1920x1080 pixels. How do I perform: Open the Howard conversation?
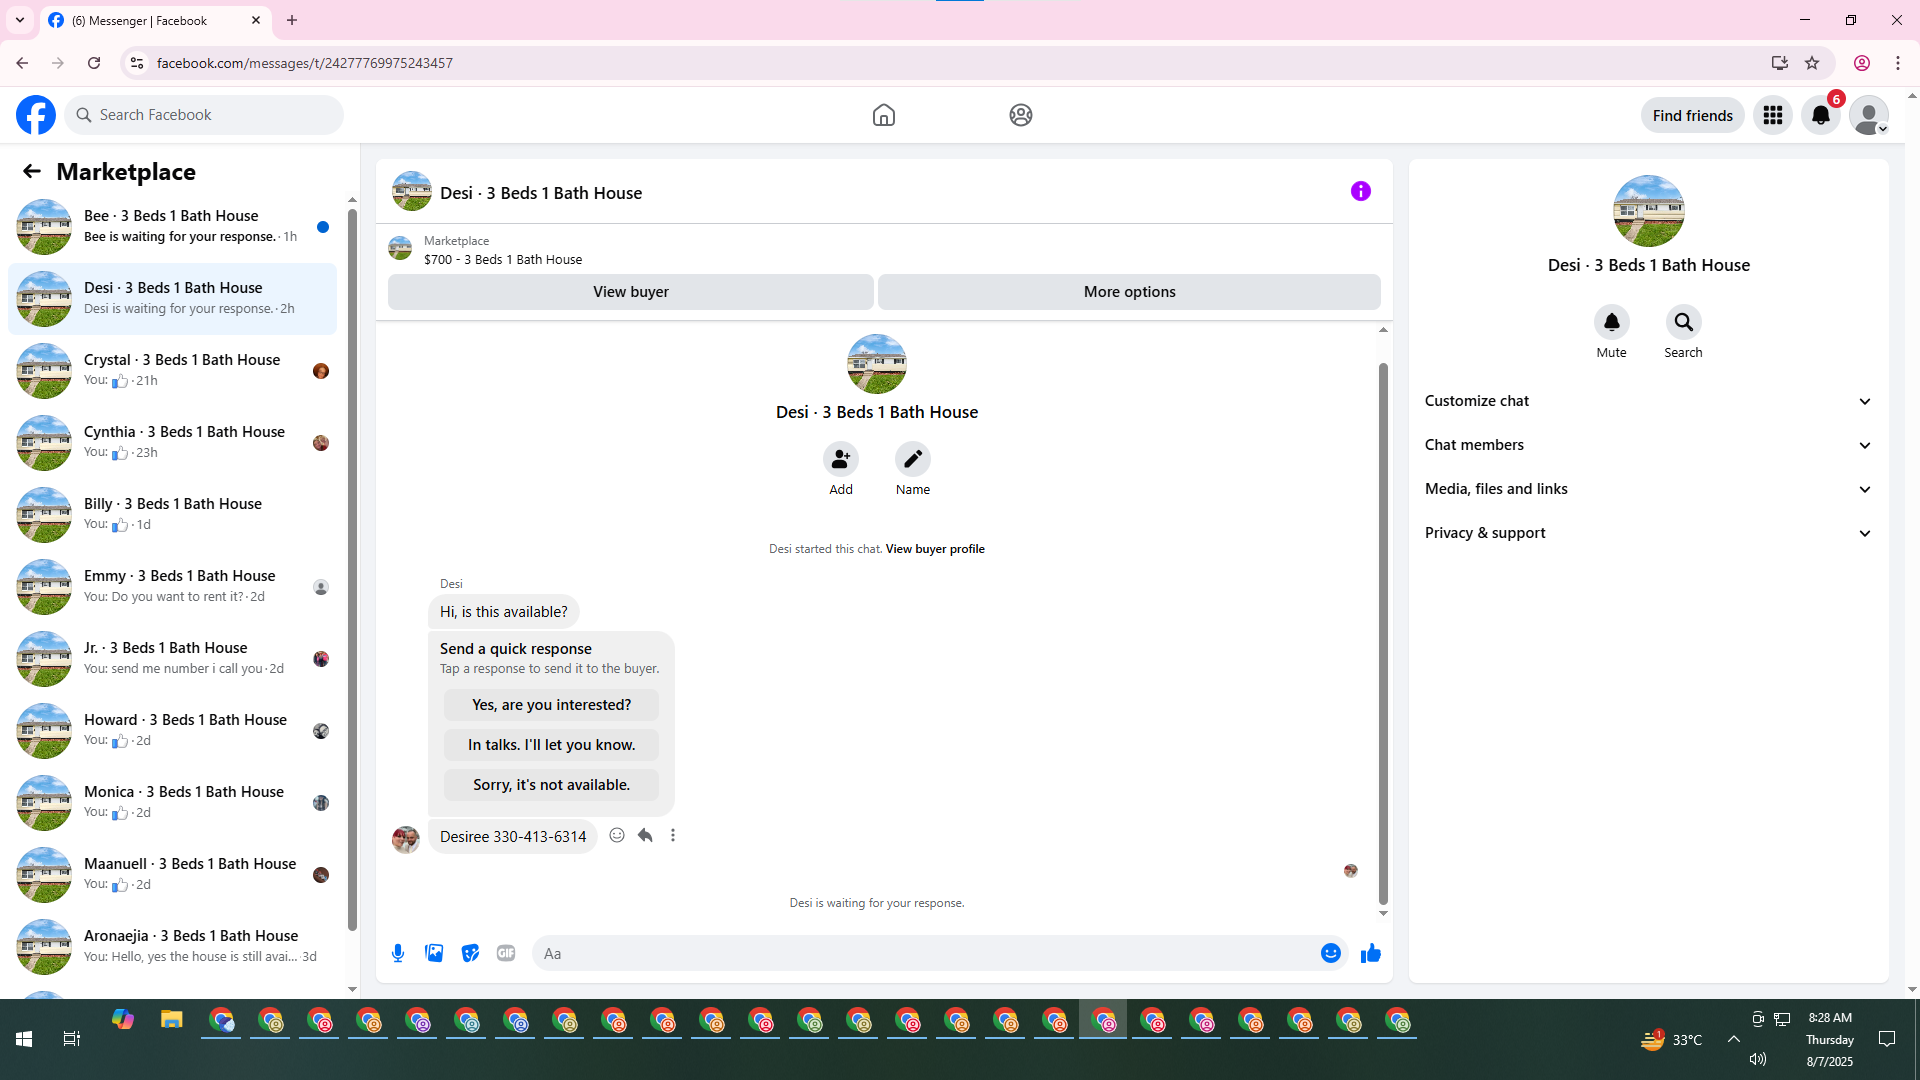tap(172, 731)
